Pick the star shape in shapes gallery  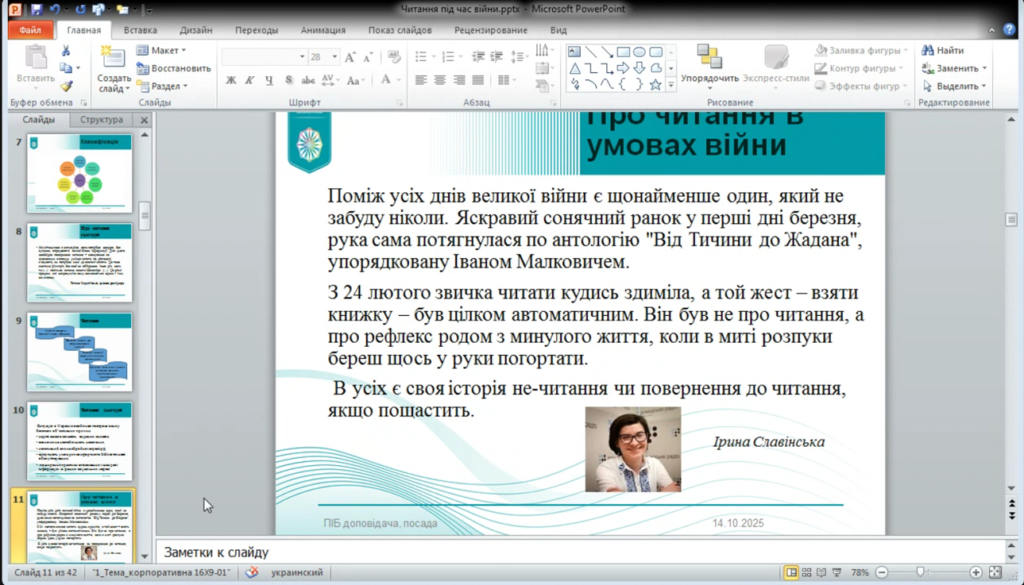pyautogui.click(x=655, y=85)
